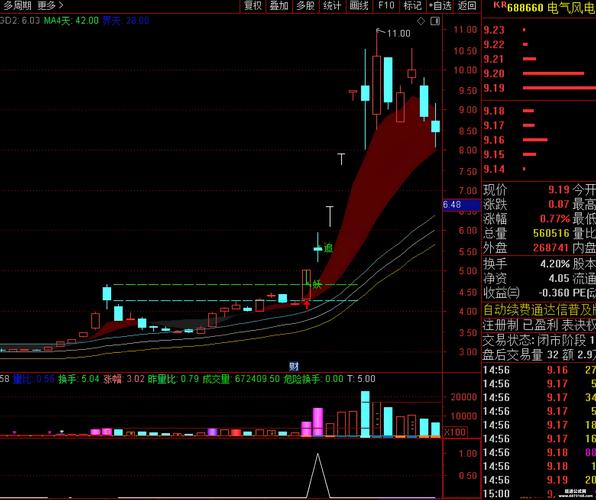Image resolution: width=596 pixels, height=500 pixels.
Task: Click the tallest cyan volume bar
Action: click(365, 414)
